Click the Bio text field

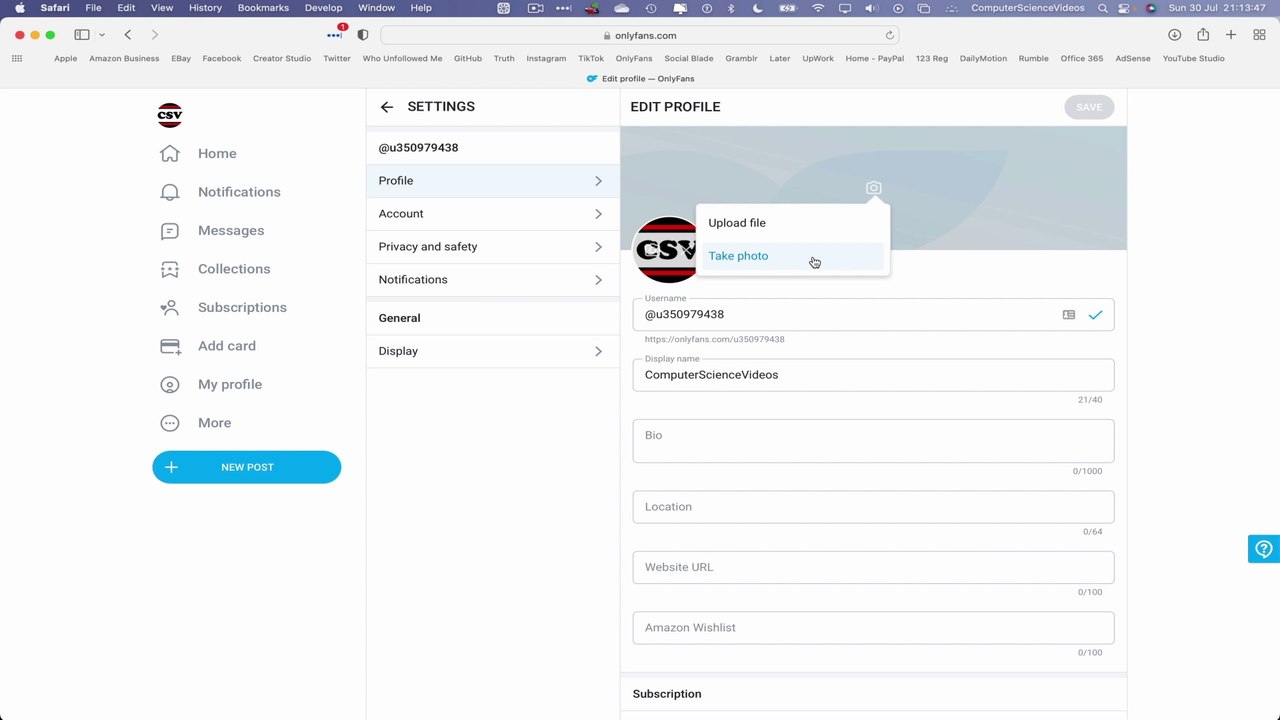click(873, 441)
